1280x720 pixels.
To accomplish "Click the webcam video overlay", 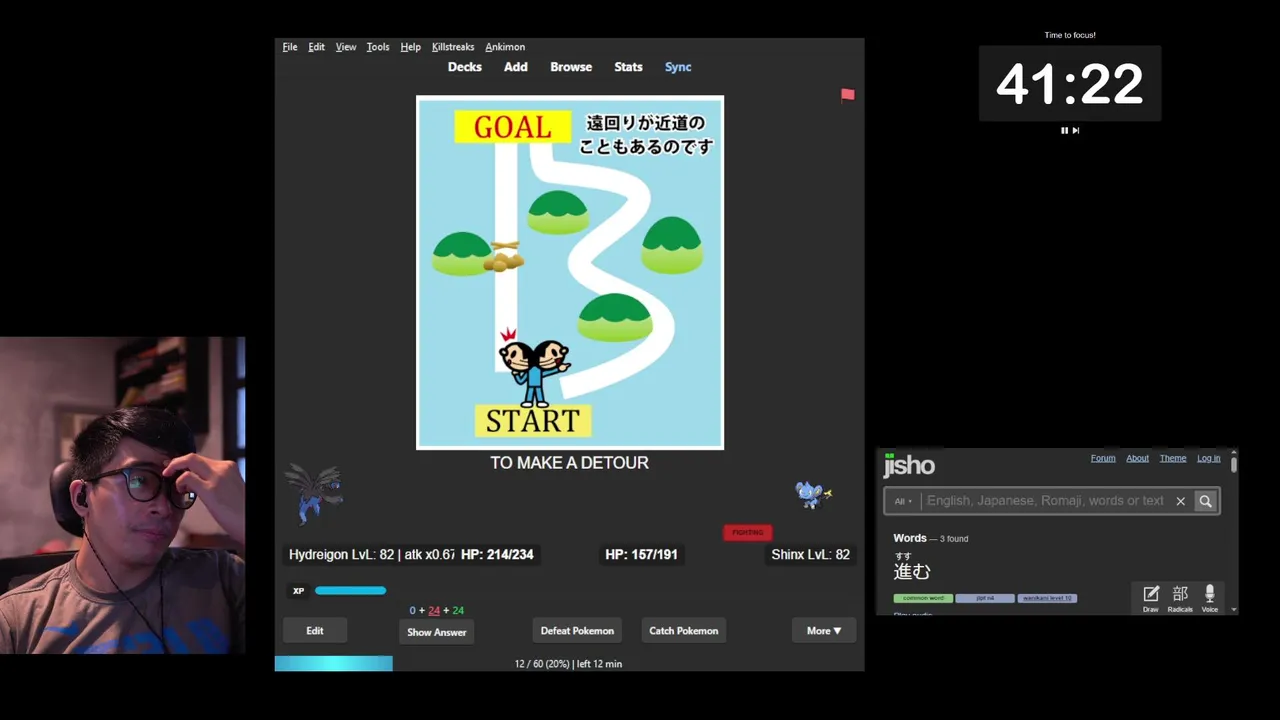I will [x=122, y=495].
